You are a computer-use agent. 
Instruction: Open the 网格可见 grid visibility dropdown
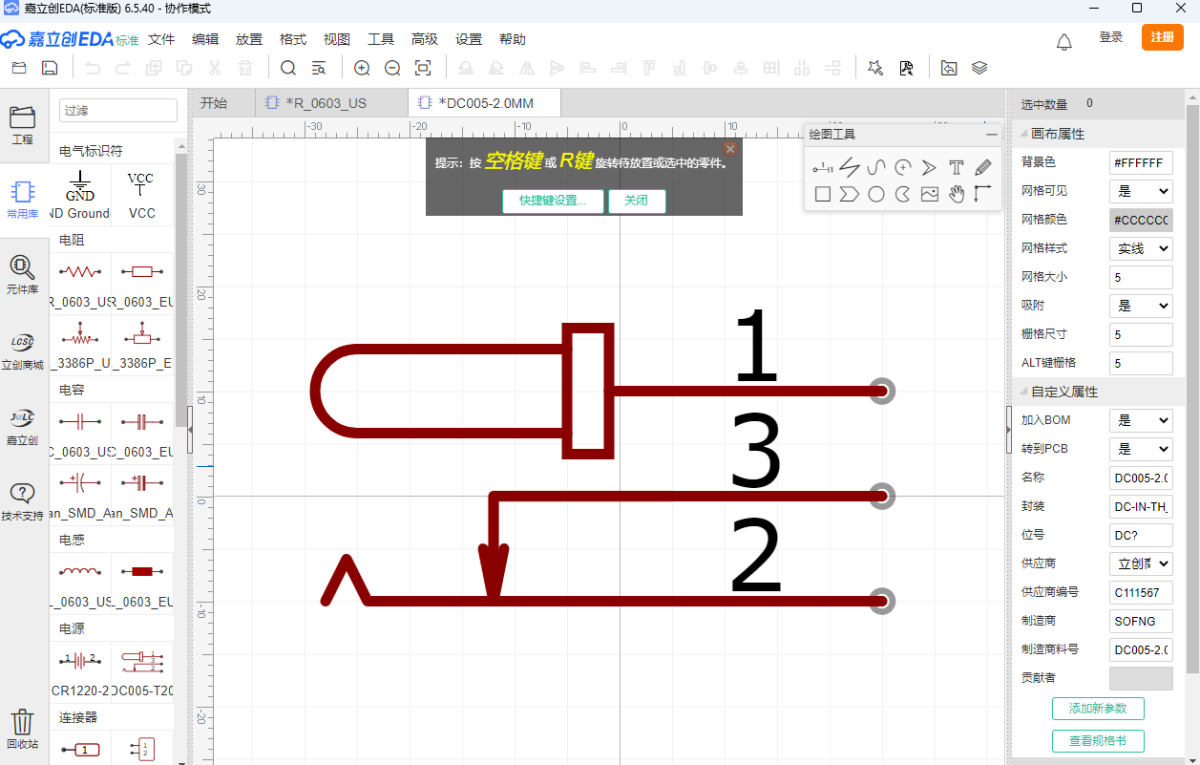(x=1140, y=191)
